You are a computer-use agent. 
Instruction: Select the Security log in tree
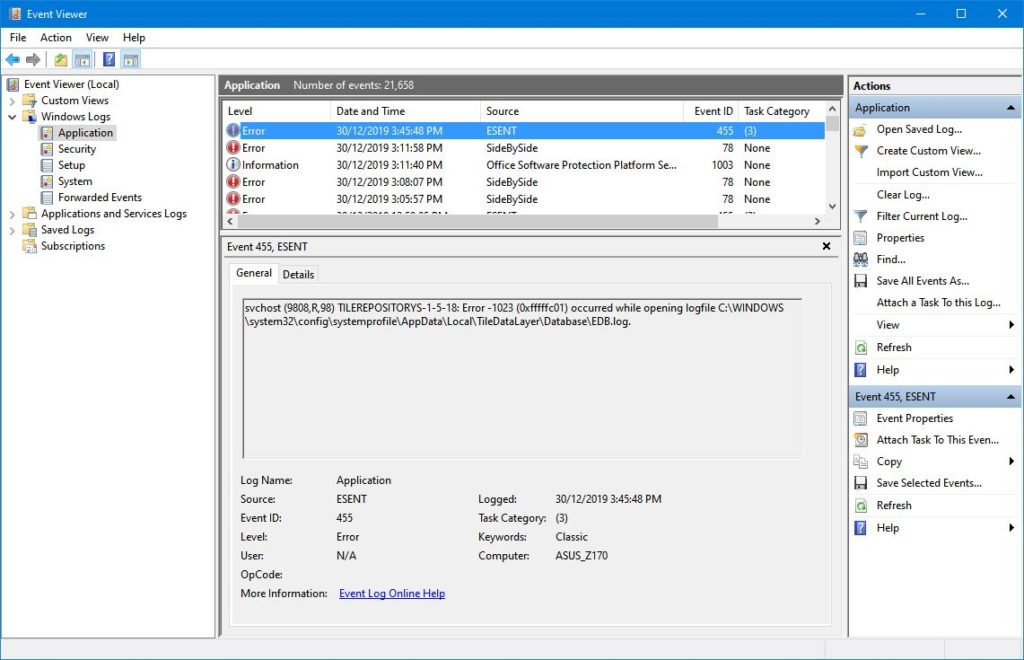[76, 149]
